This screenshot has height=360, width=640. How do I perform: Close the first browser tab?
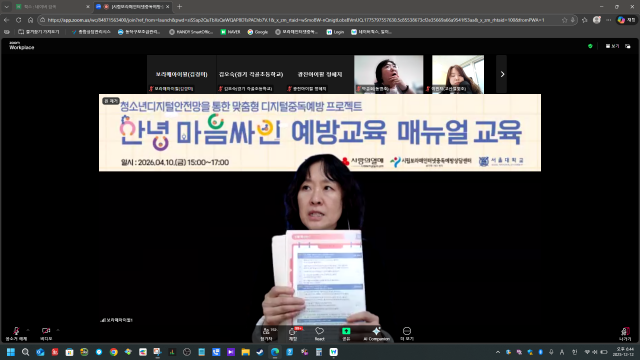88,7
